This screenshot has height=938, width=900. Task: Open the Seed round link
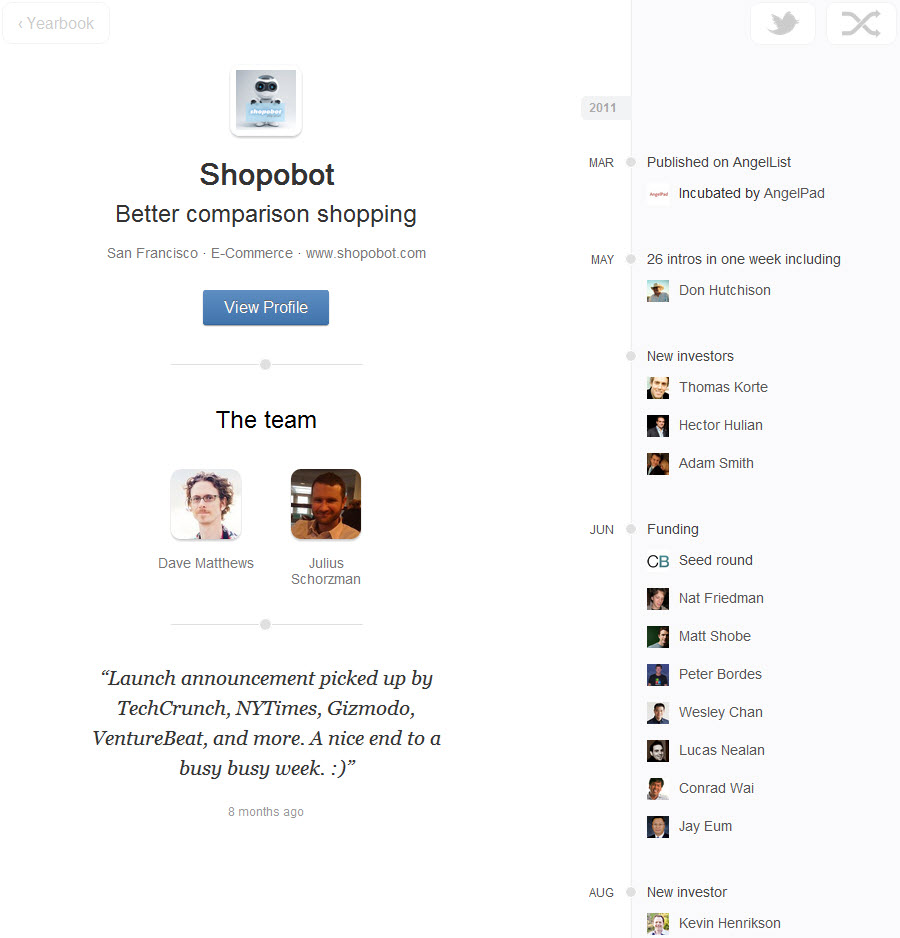click(716, 560)
